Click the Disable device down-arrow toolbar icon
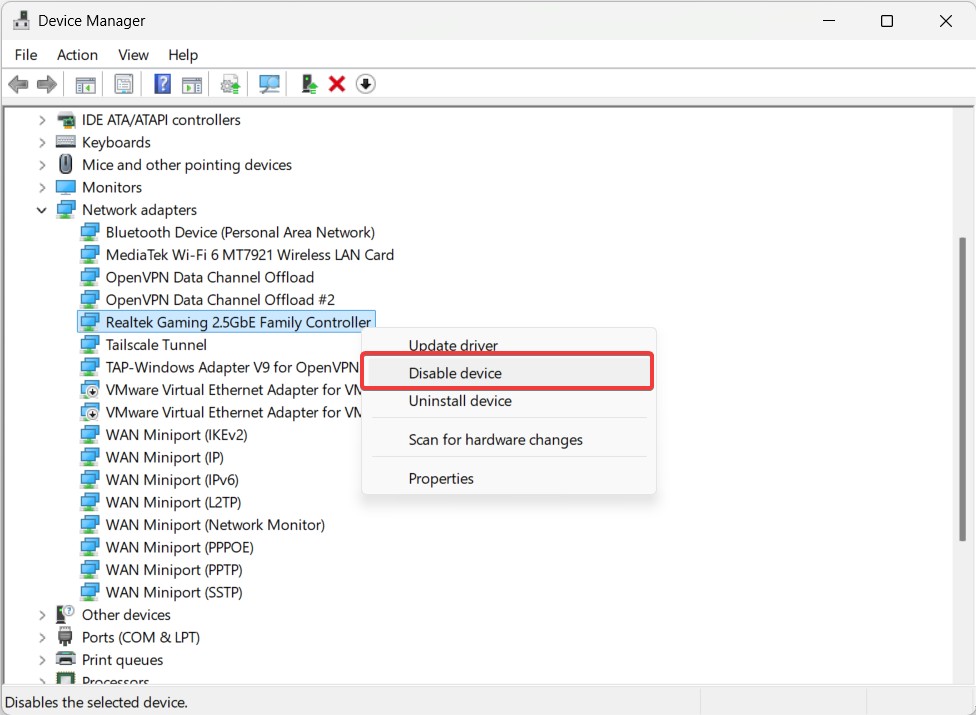Viewport: 976px width, 715px height. (x=365, y=84)
